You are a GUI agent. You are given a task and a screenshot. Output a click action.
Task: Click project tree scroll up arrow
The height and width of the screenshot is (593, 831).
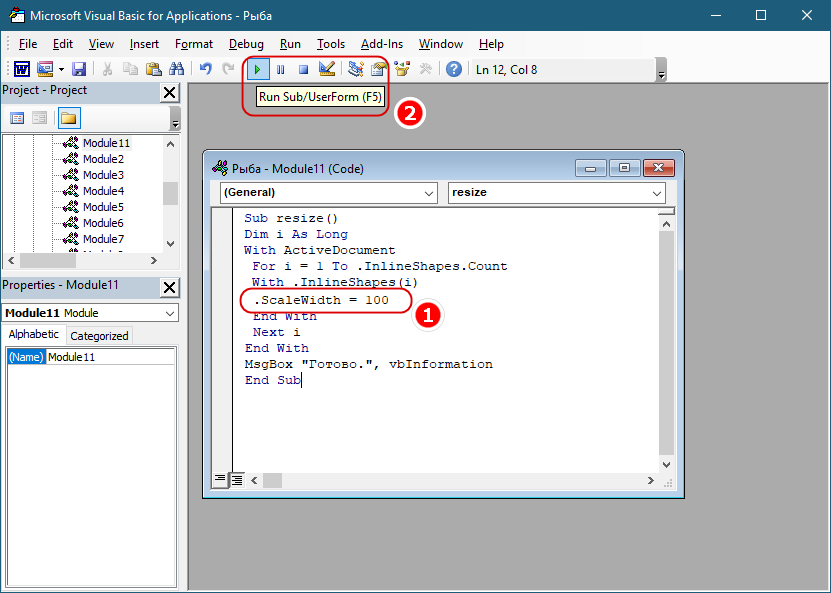[x=171, y=144]
